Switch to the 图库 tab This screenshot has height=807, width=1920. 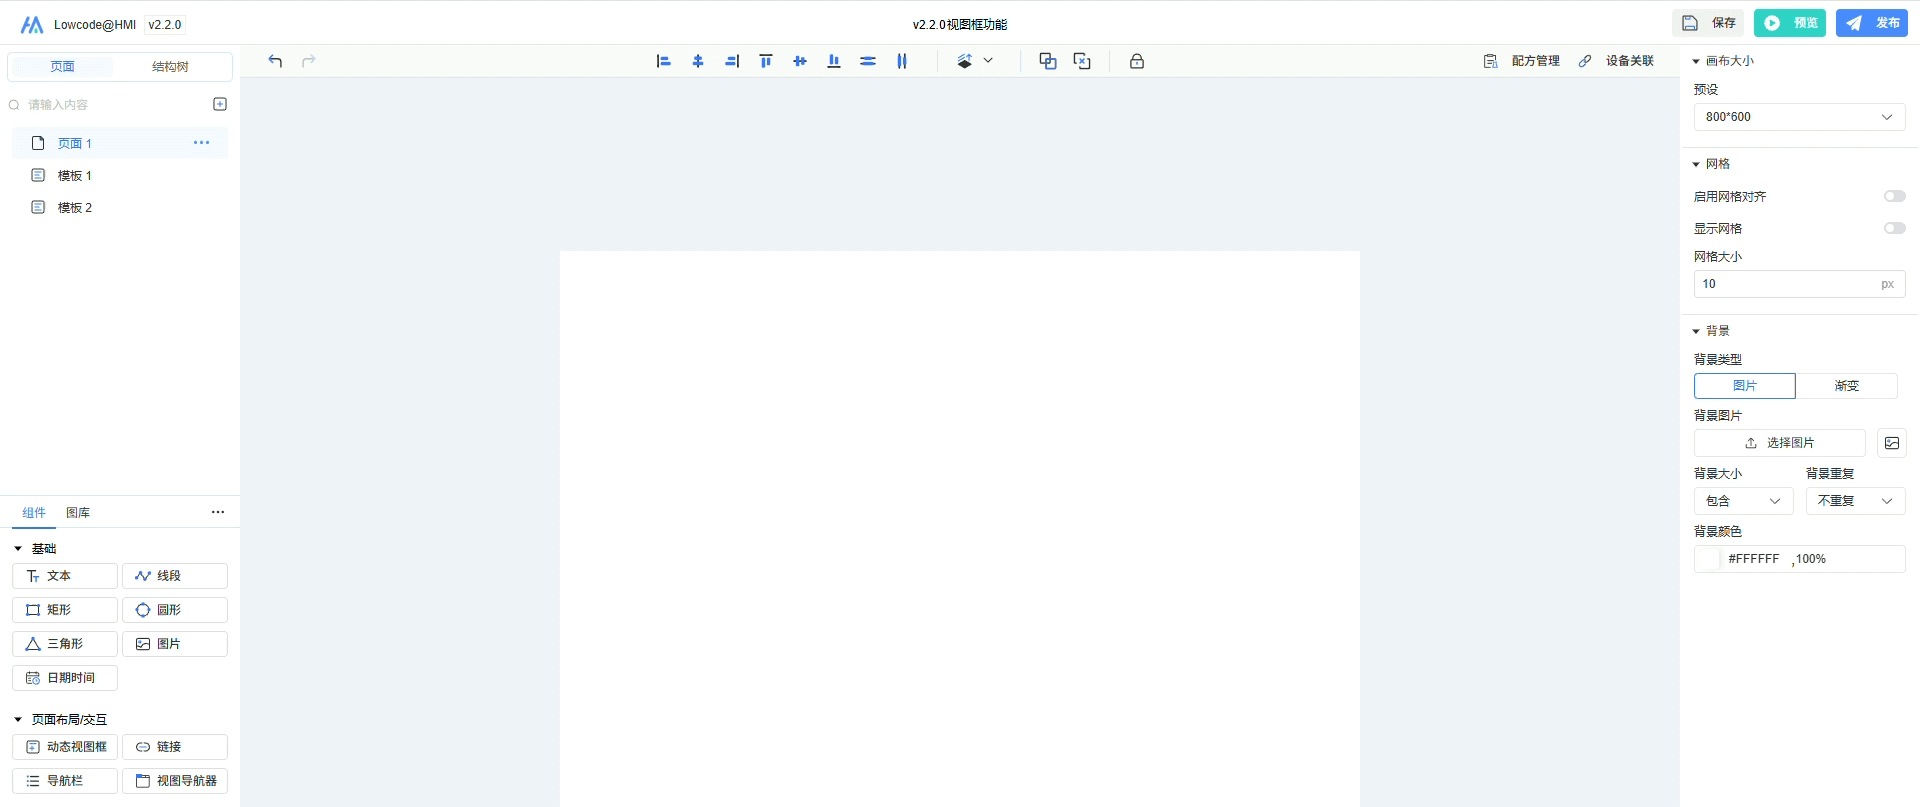pyautogui.click(x=78, y=513)
